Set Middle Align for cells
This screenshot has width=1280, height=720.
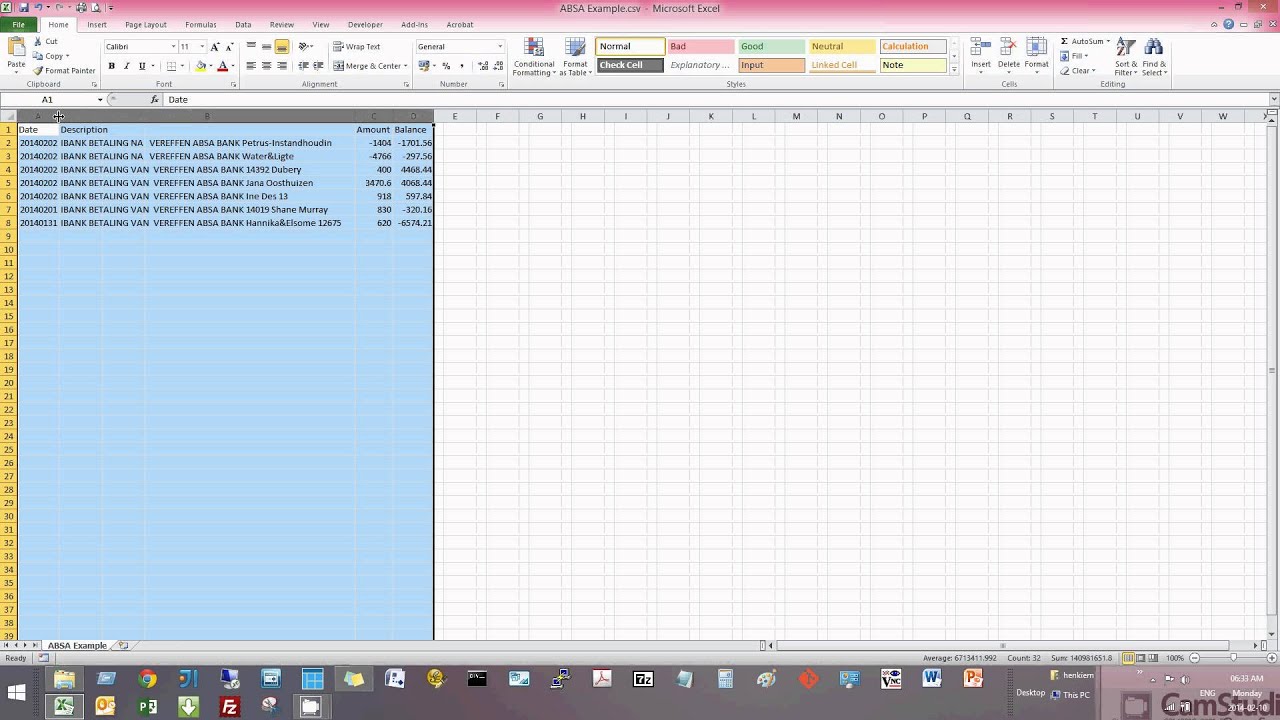pos(266,47)
